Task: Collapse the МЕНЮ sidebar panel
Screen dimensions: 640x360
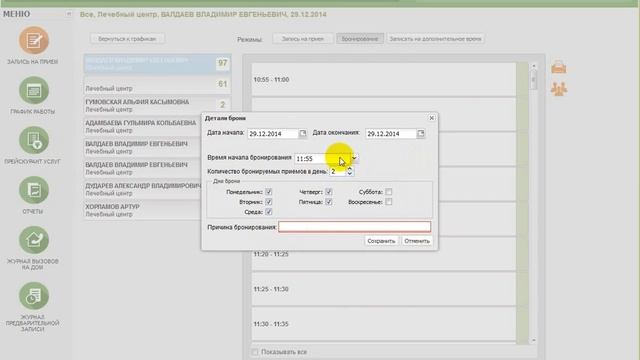Action: pyautogui.click(x=69, y=14)
